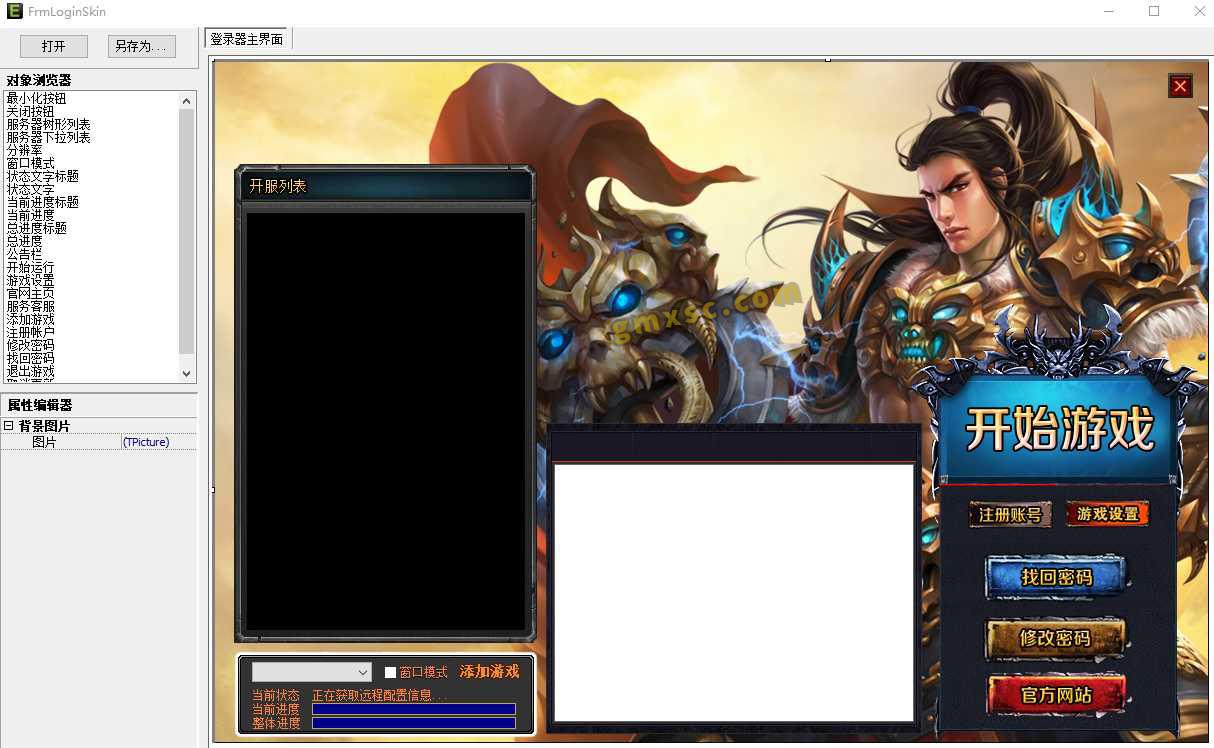Click the FrmLoginSkin app icon in title bar
The width and height of the screenshot is (1214, 748).
pyautogui.click(x=13, y=12)
